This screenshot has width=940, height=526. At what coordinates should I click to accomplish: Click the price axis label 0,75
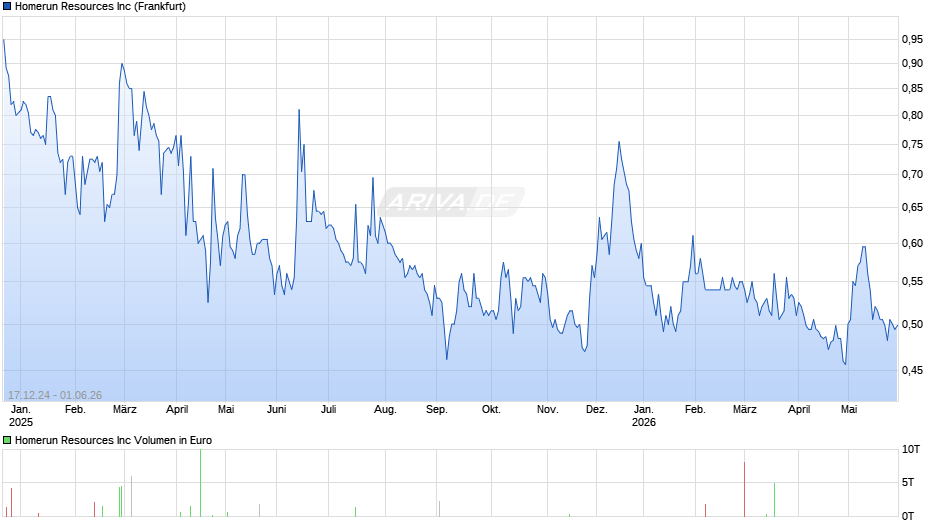[x=912, y=145]
